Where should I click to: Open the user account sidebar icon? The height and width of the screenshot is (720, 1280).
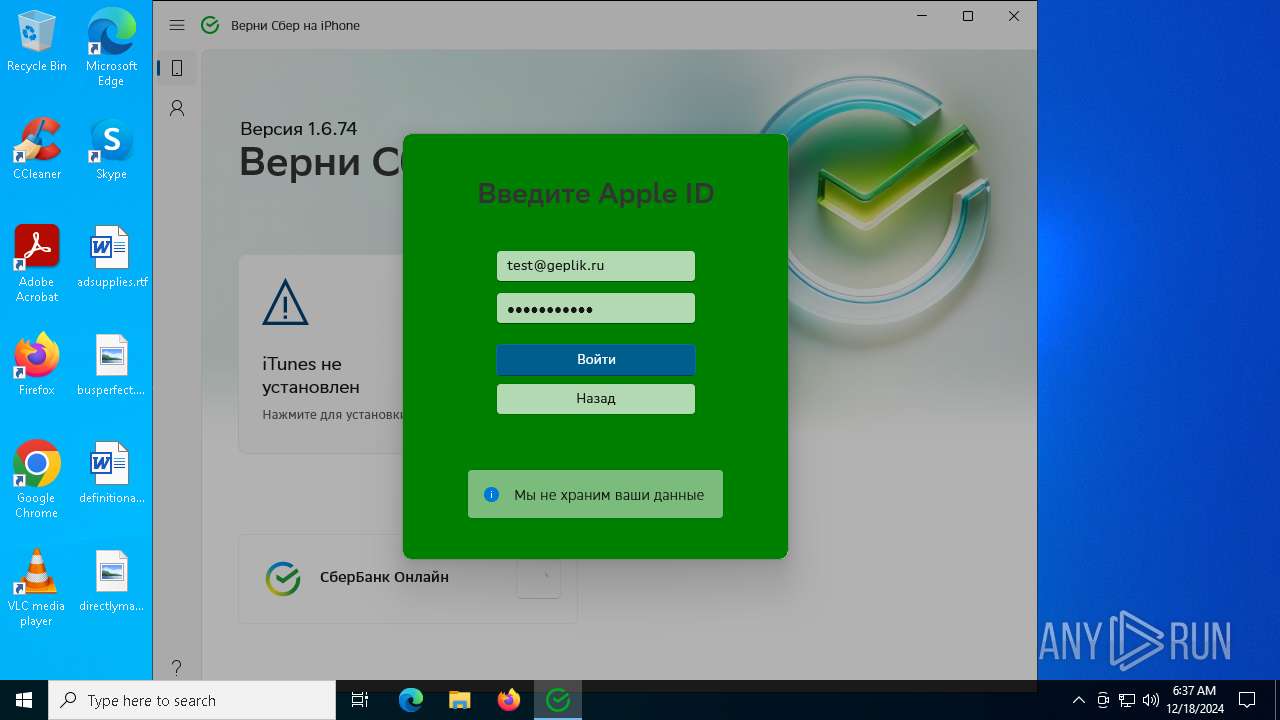click(177, 108)
